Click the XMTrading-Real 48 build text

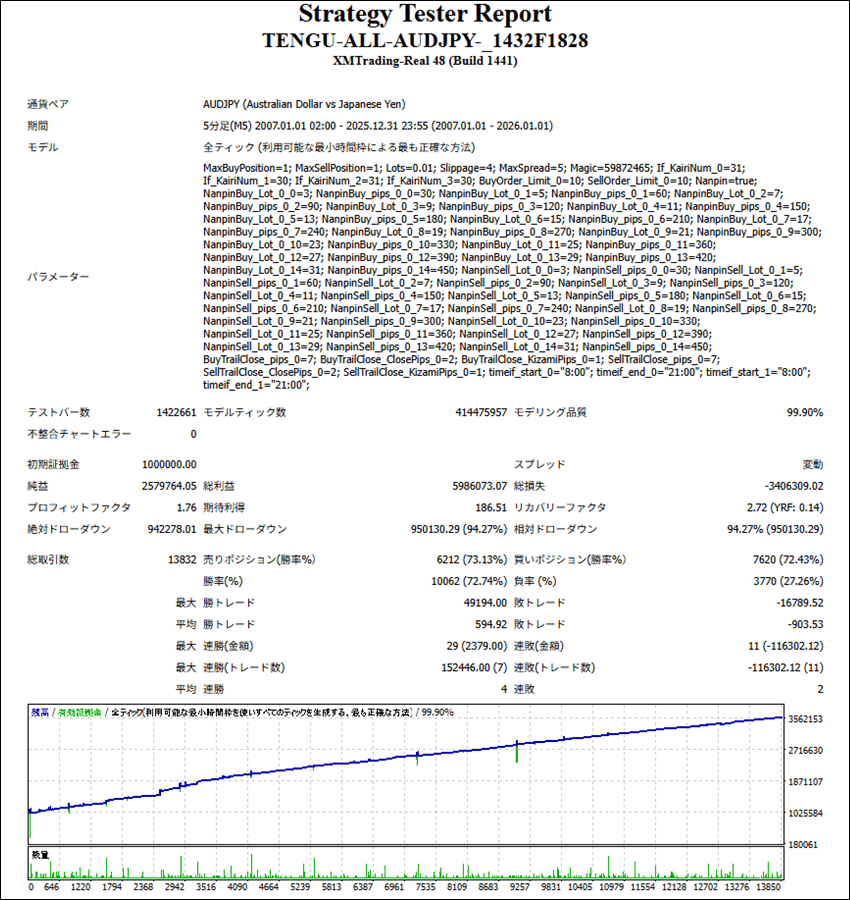click(x=424, y=60)
